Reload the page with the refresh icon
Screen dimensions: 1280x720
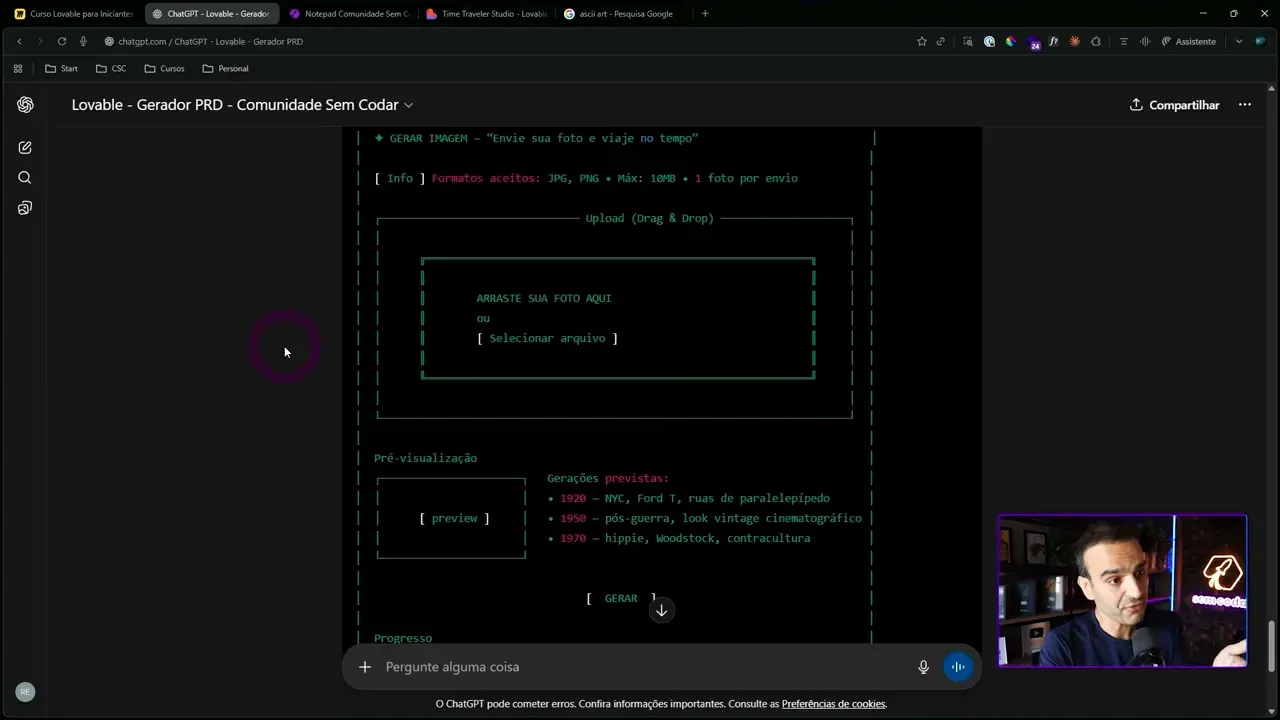(x=62, y=41)
